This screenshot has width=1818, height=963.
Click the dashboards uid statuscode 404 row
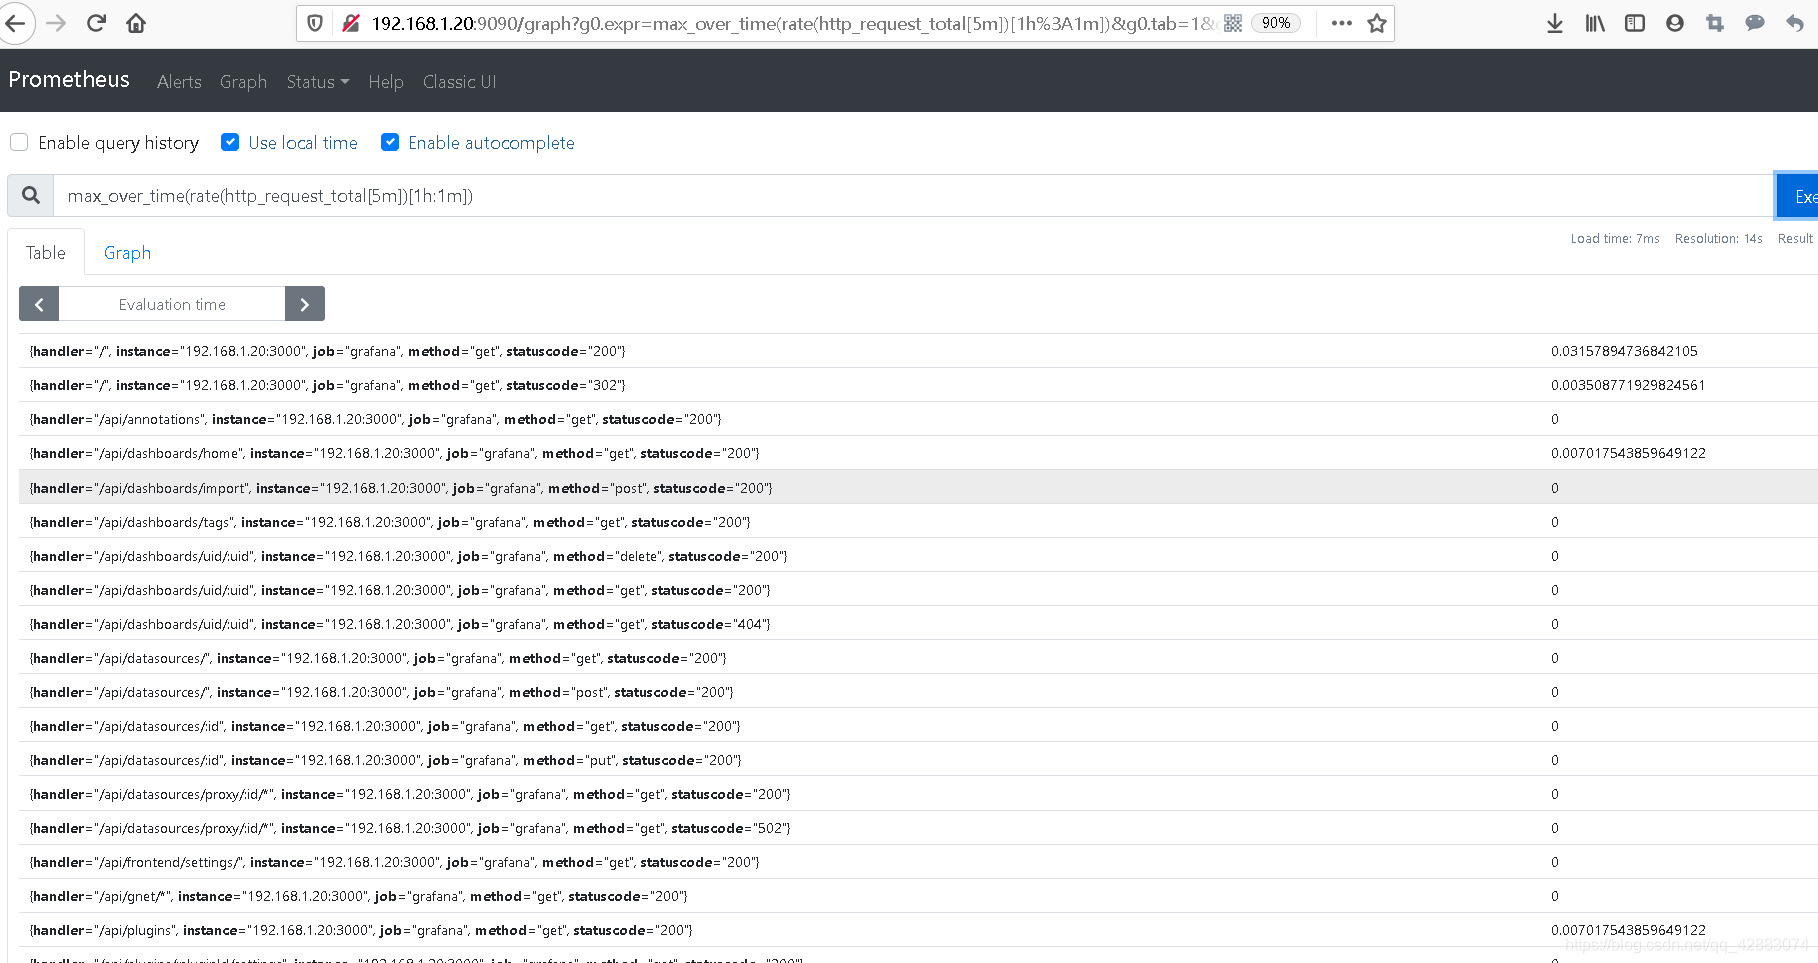pos(918,624)
